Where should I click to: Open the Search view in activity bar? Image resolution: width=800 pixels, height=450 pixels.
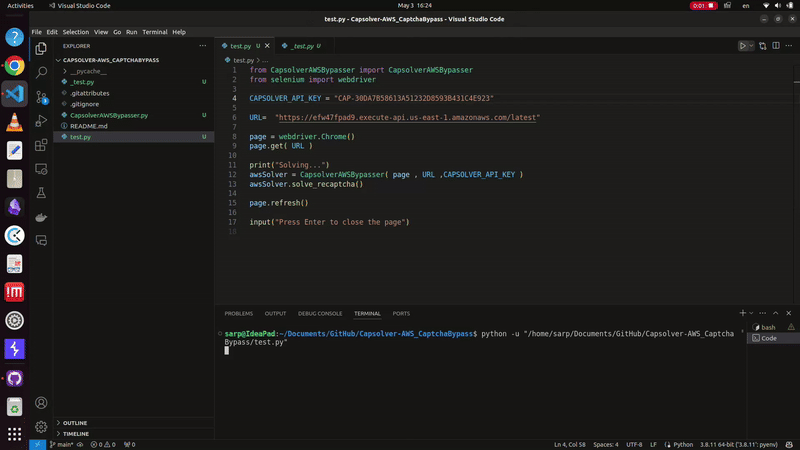pos(41,72)
